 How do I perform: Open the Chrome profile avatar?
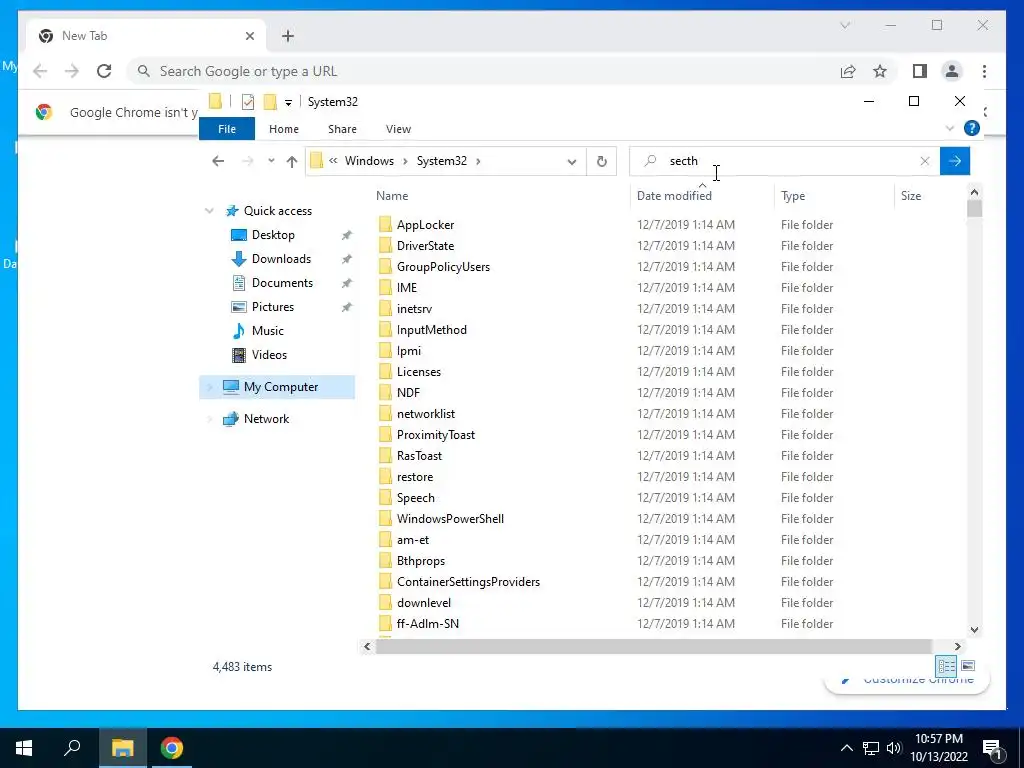click(x=952, y=71)
